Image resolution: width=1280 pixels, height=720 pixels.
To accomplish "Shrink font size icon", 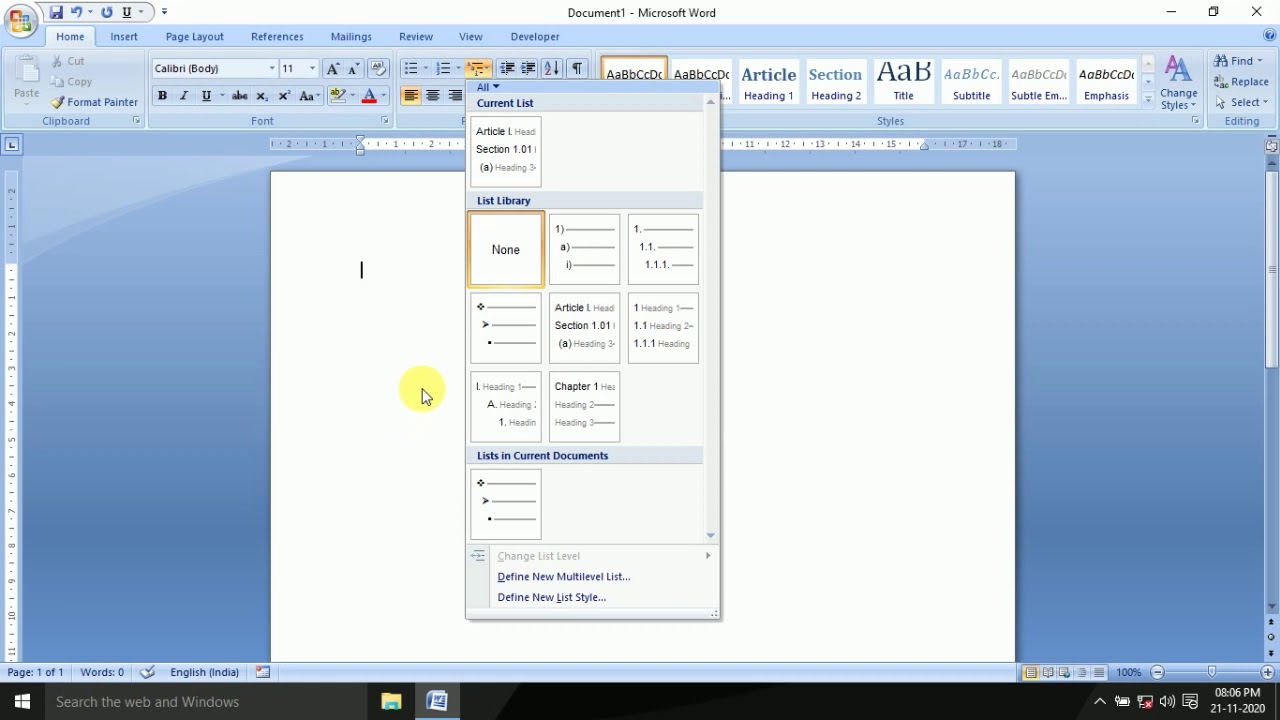I will point(353,69).
